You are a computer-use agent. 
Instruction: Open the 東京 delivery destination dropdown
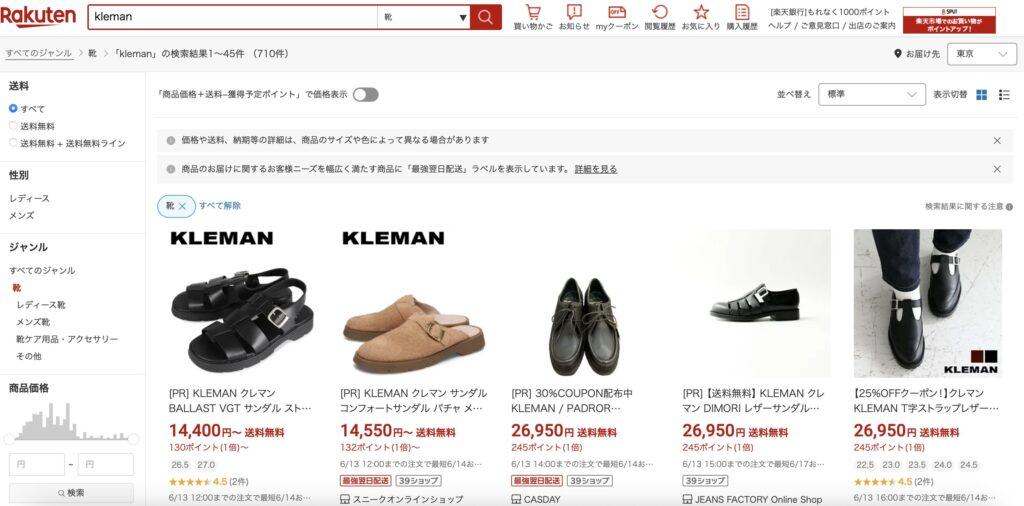(x=982, y=54)
